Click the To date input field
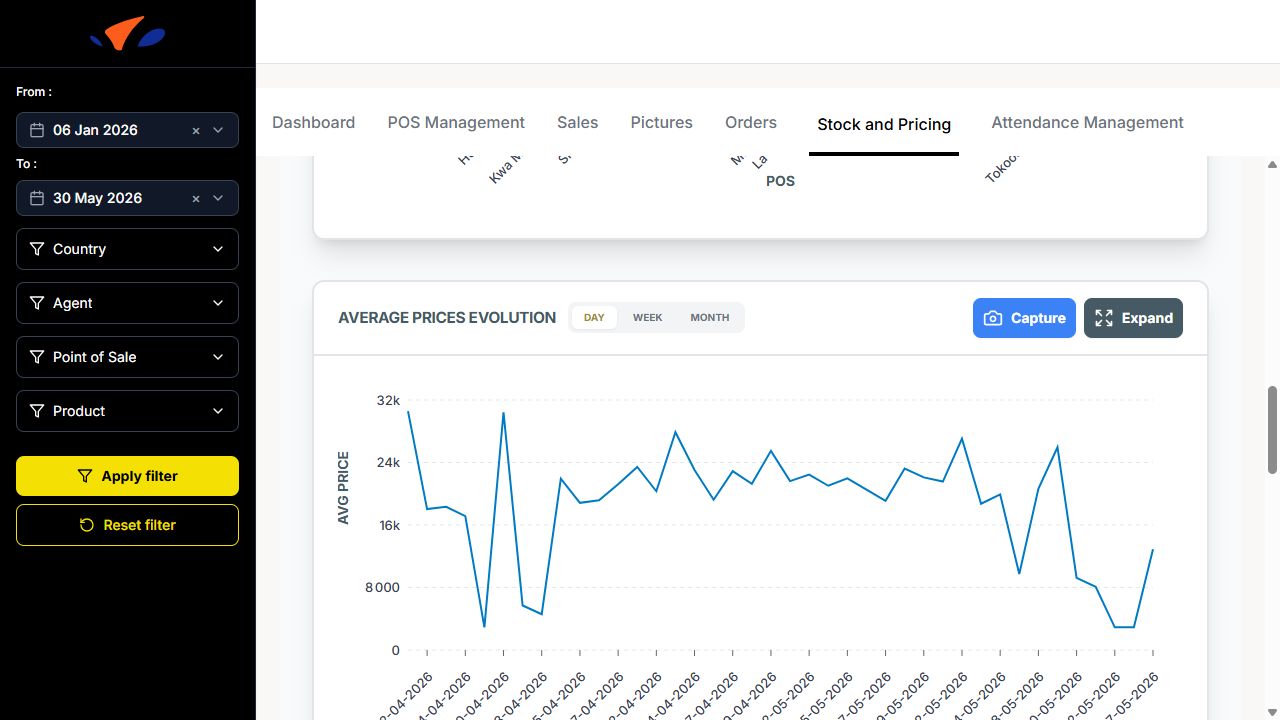 [x=127, y=198]
